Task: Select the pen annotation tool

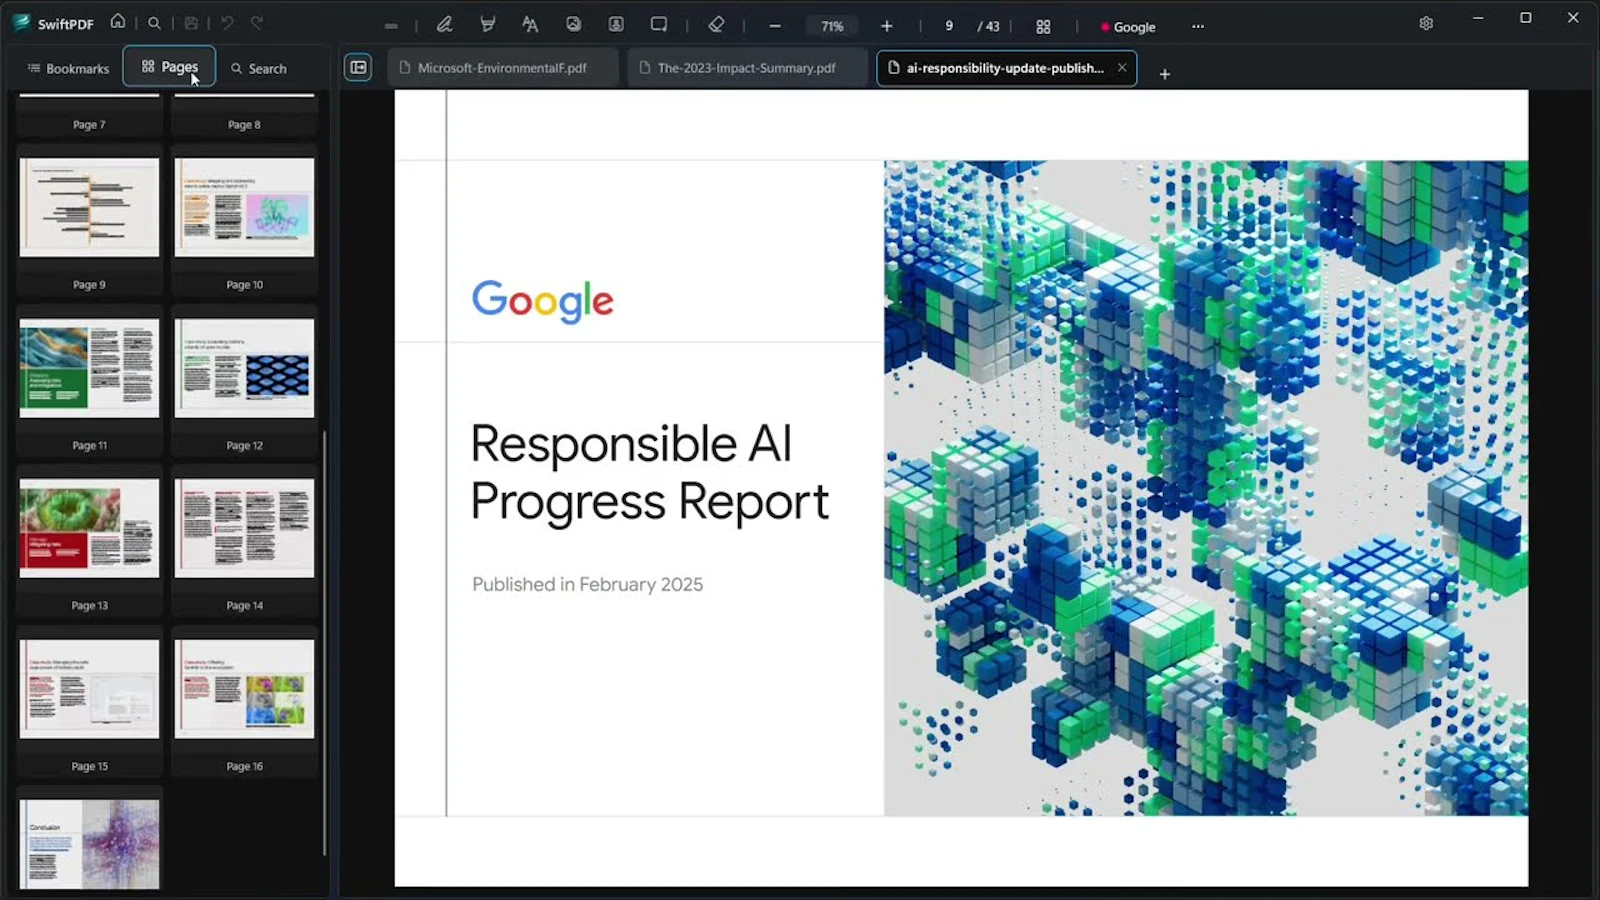Action: click(445, 25)
